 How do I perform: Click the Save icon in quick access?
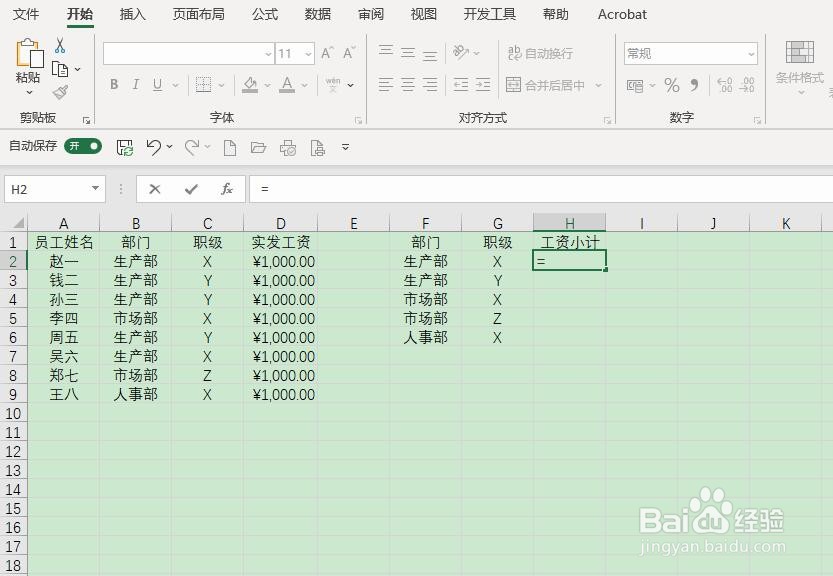[x=125, y=148]
